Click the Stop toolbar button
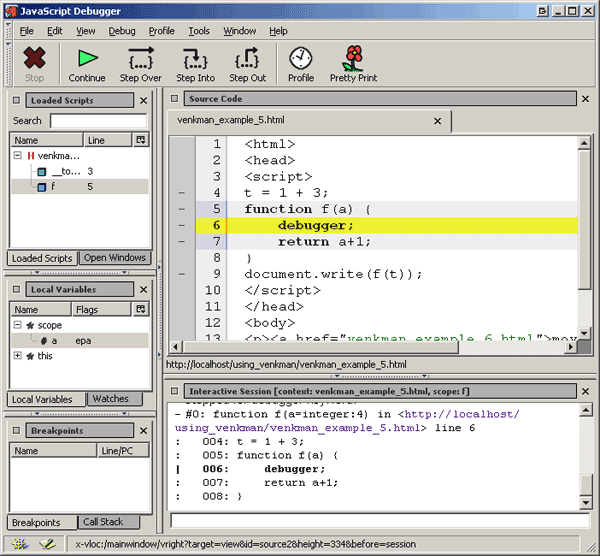600x556 pixels. point(34,64)
